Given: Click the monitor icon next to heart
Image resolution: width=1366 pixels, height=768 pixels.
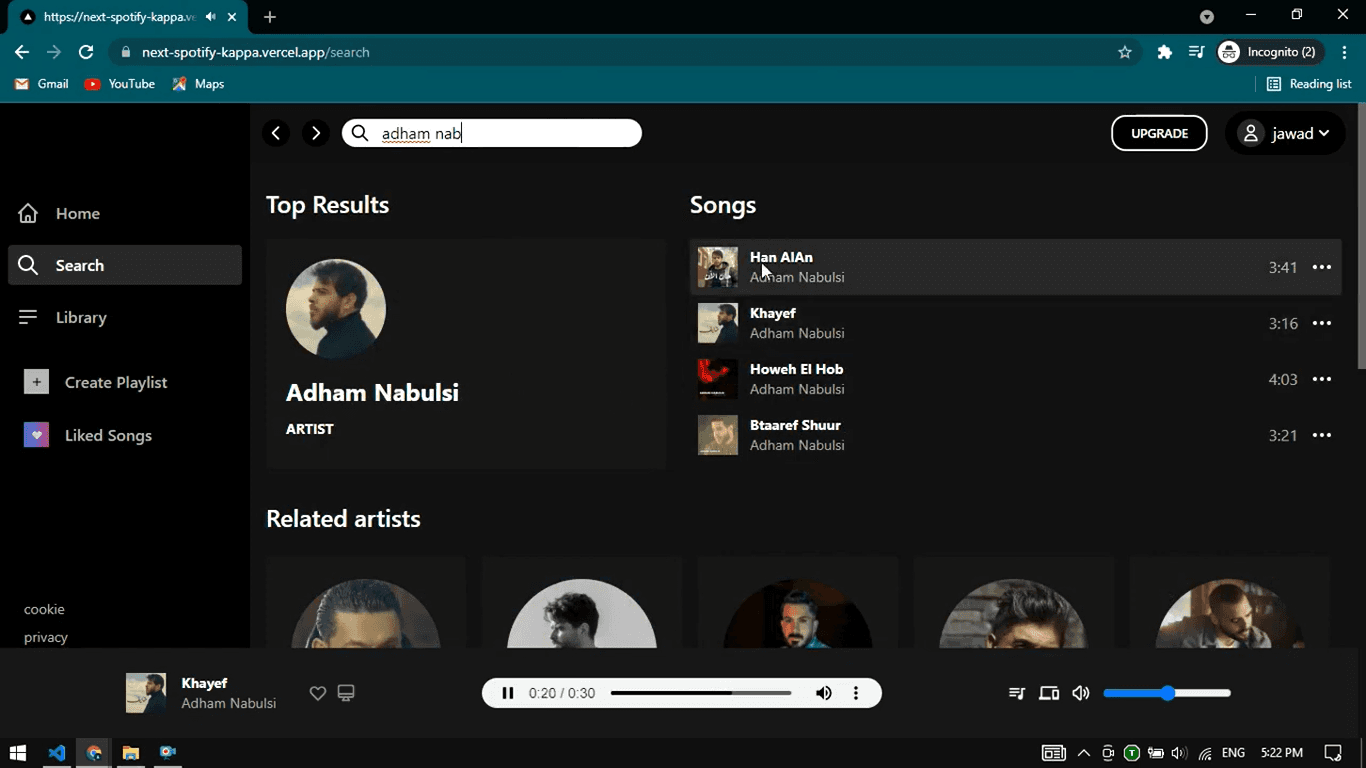Looking at the screenshot, I should [346, 693].
